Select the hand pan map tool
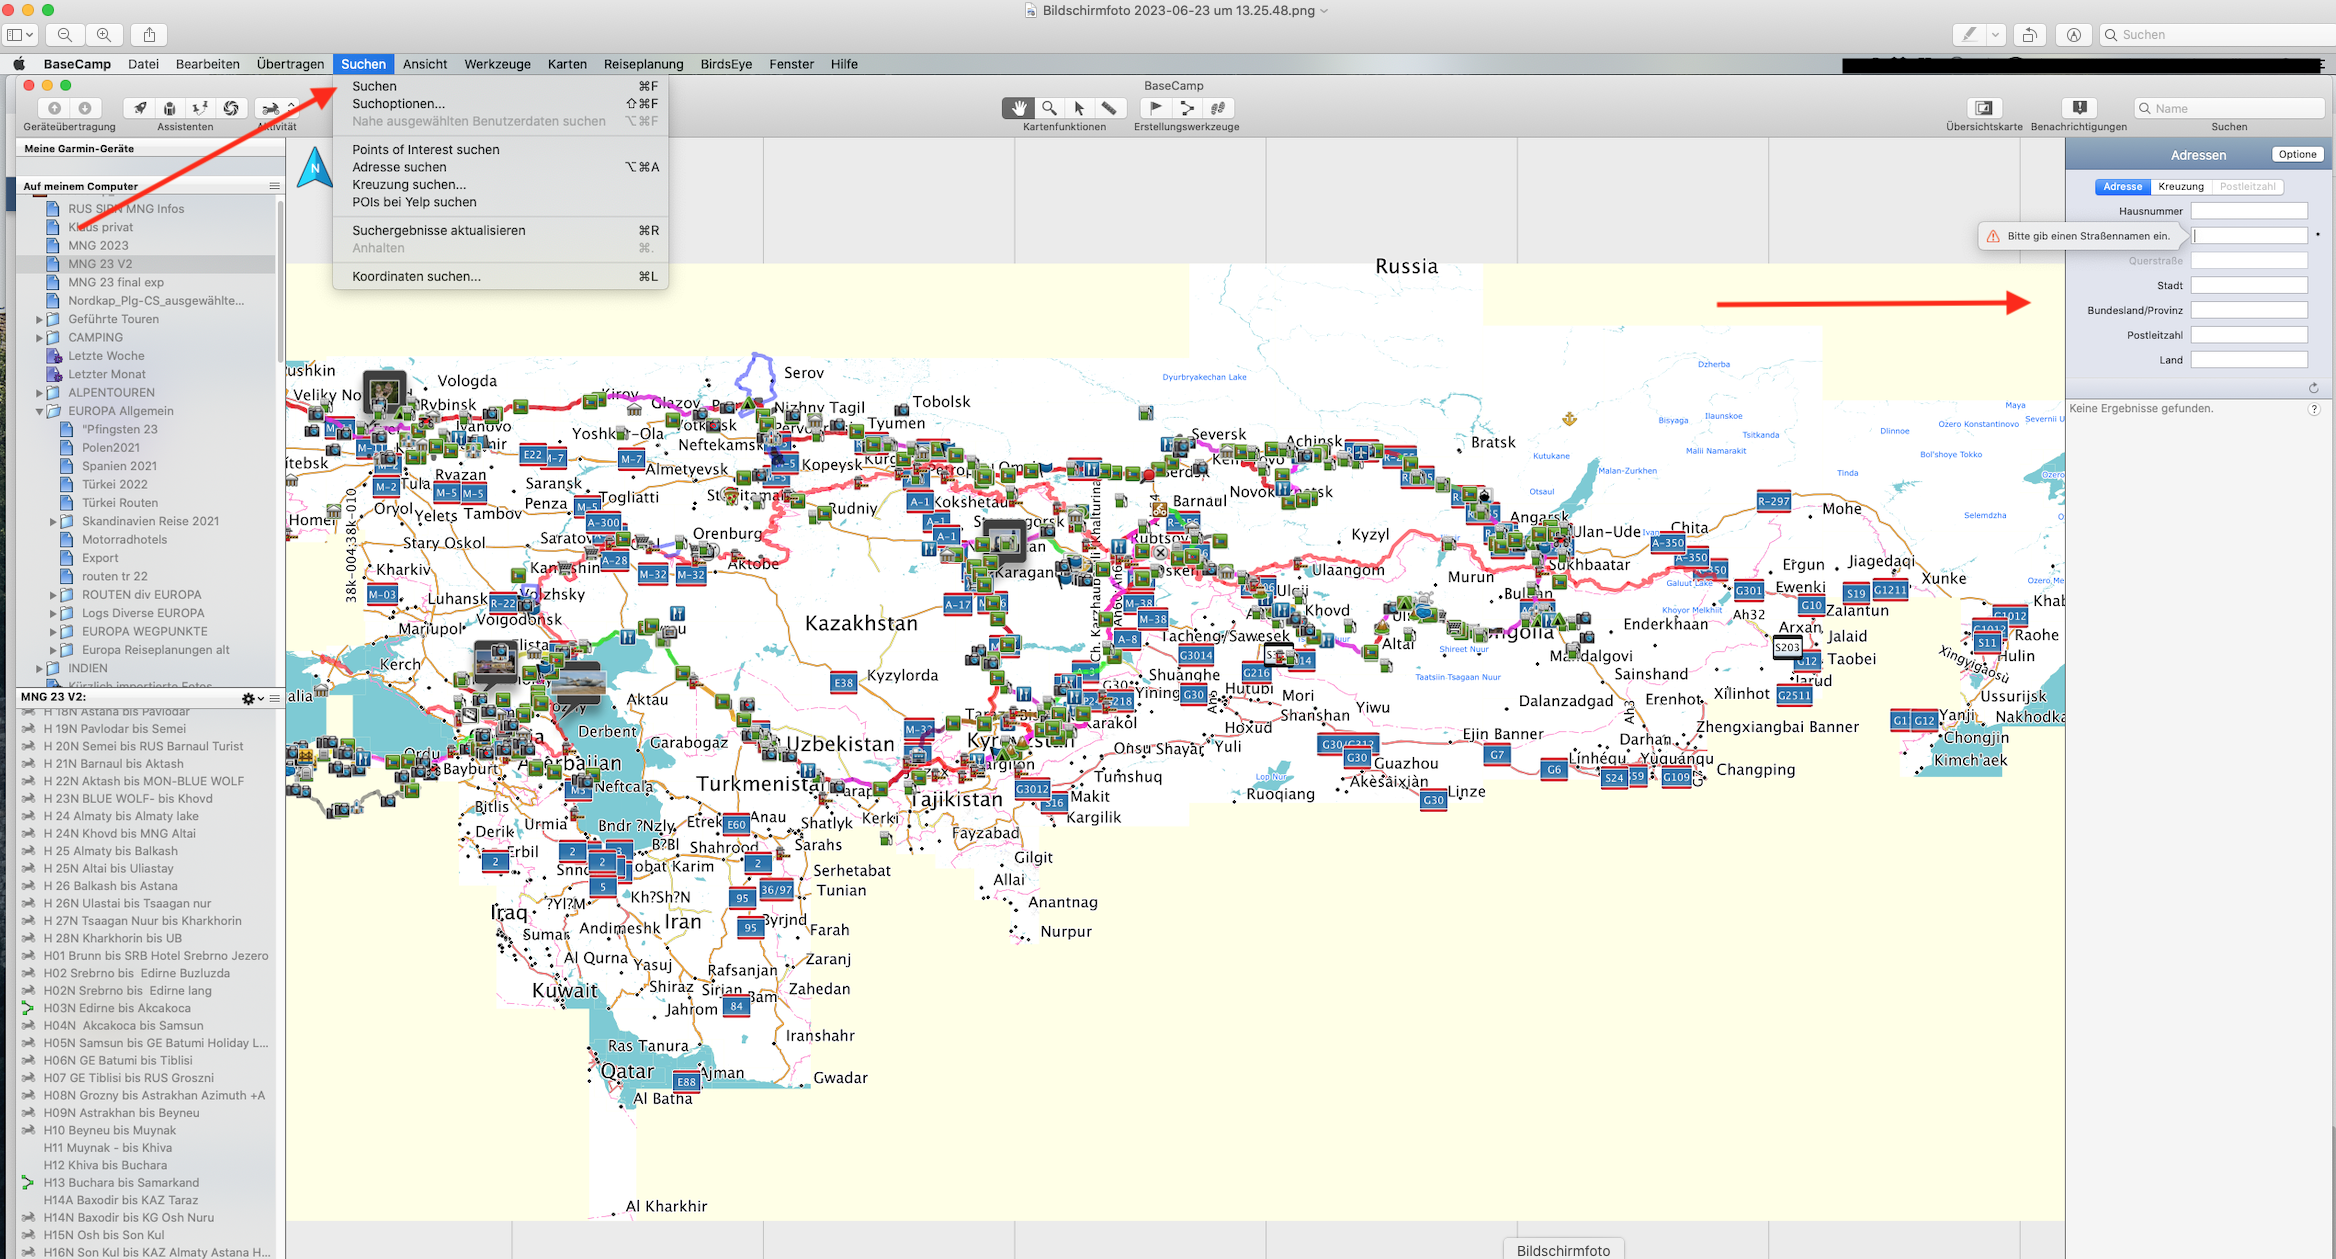This screenshot has width=2336, height=1259. tap(1018, 108)
